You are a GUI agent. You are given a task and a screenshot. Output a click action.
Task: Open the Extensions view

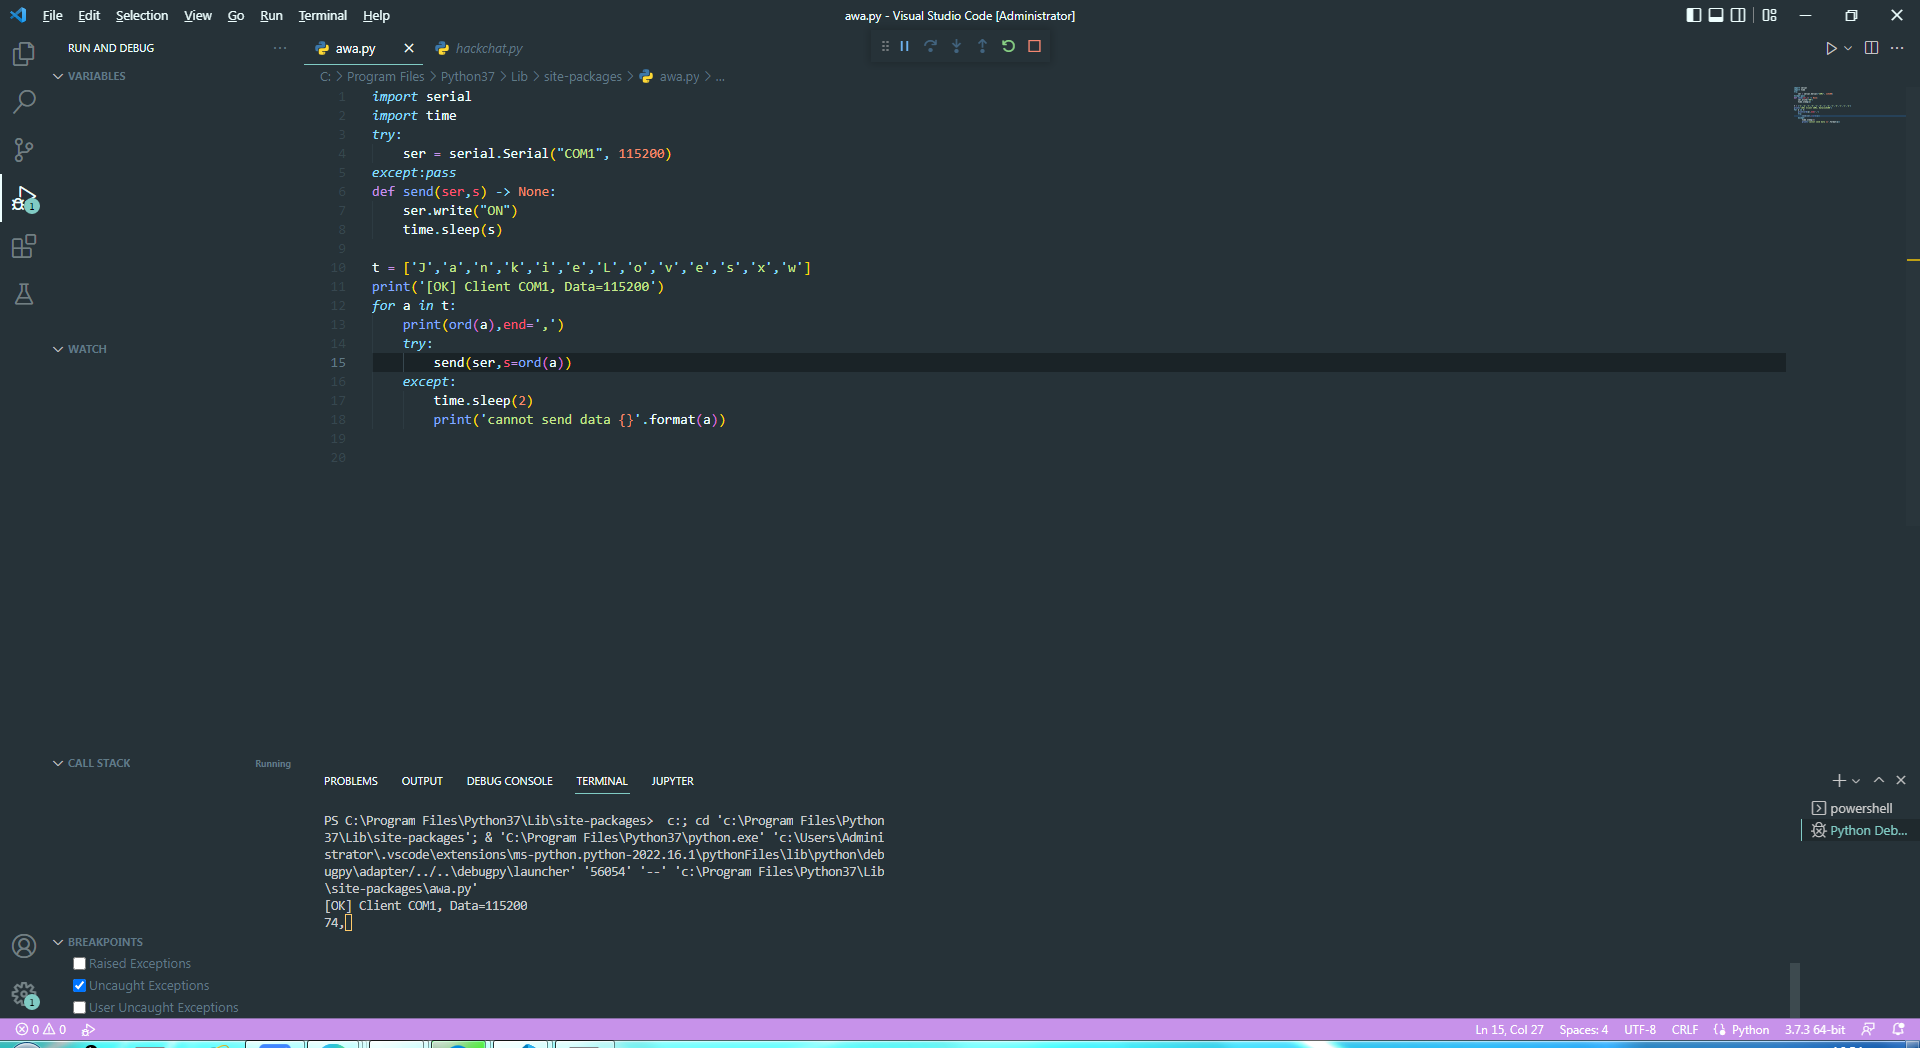coord(24,246)
